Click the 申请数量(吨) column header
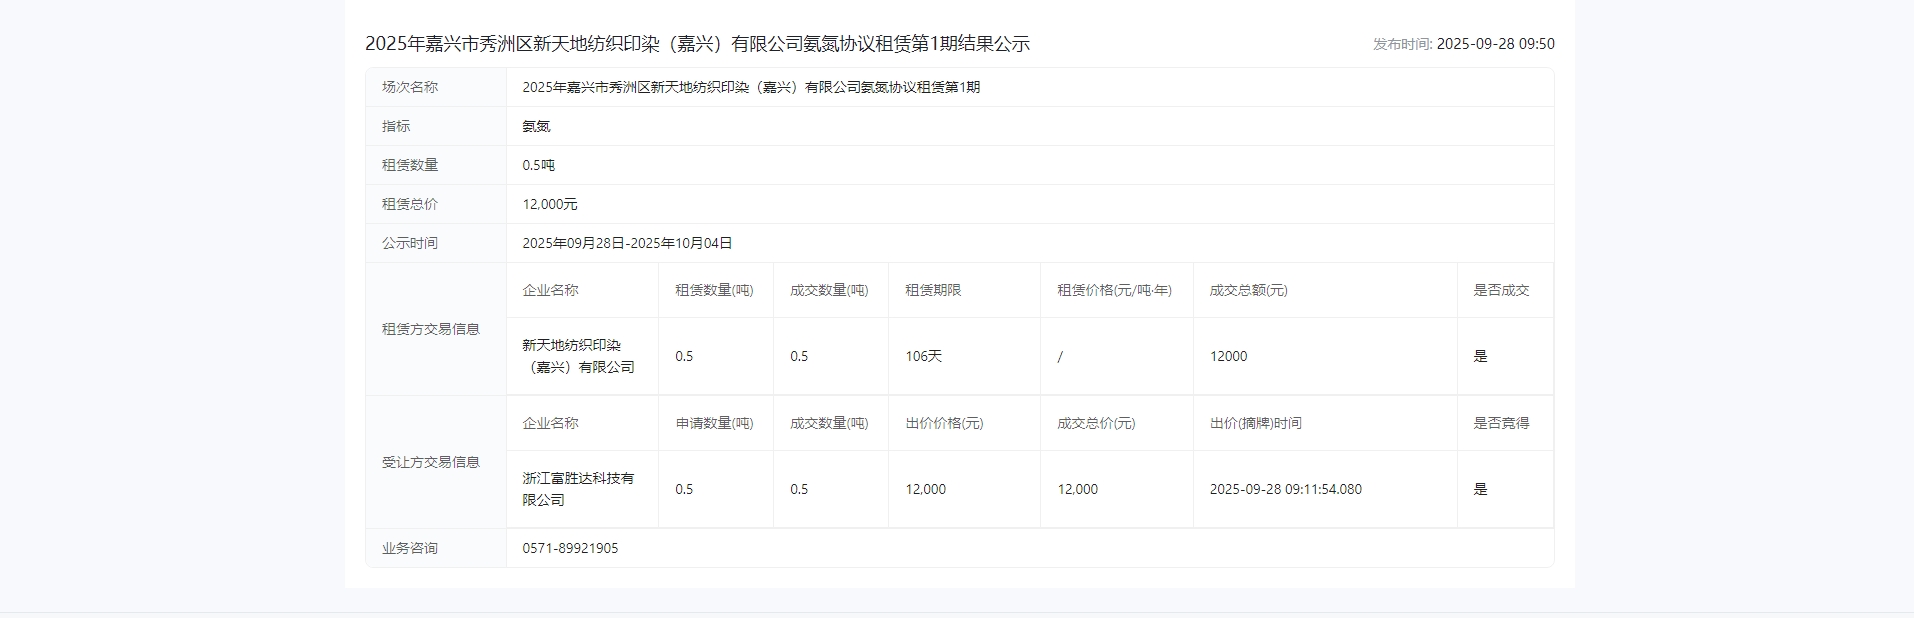This screenshot has height=618, width=1914. [714, 423]
